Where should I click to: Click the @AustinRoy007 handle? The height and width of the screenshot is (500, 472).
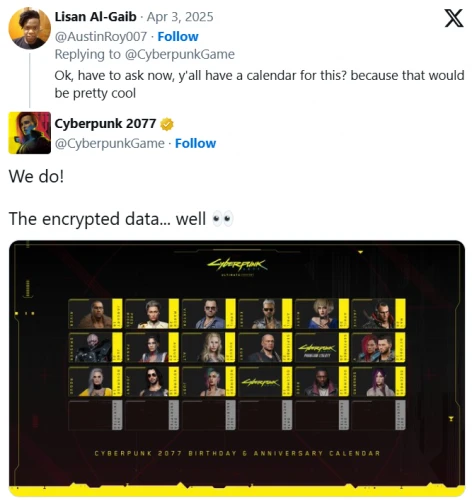coord(101,36)
